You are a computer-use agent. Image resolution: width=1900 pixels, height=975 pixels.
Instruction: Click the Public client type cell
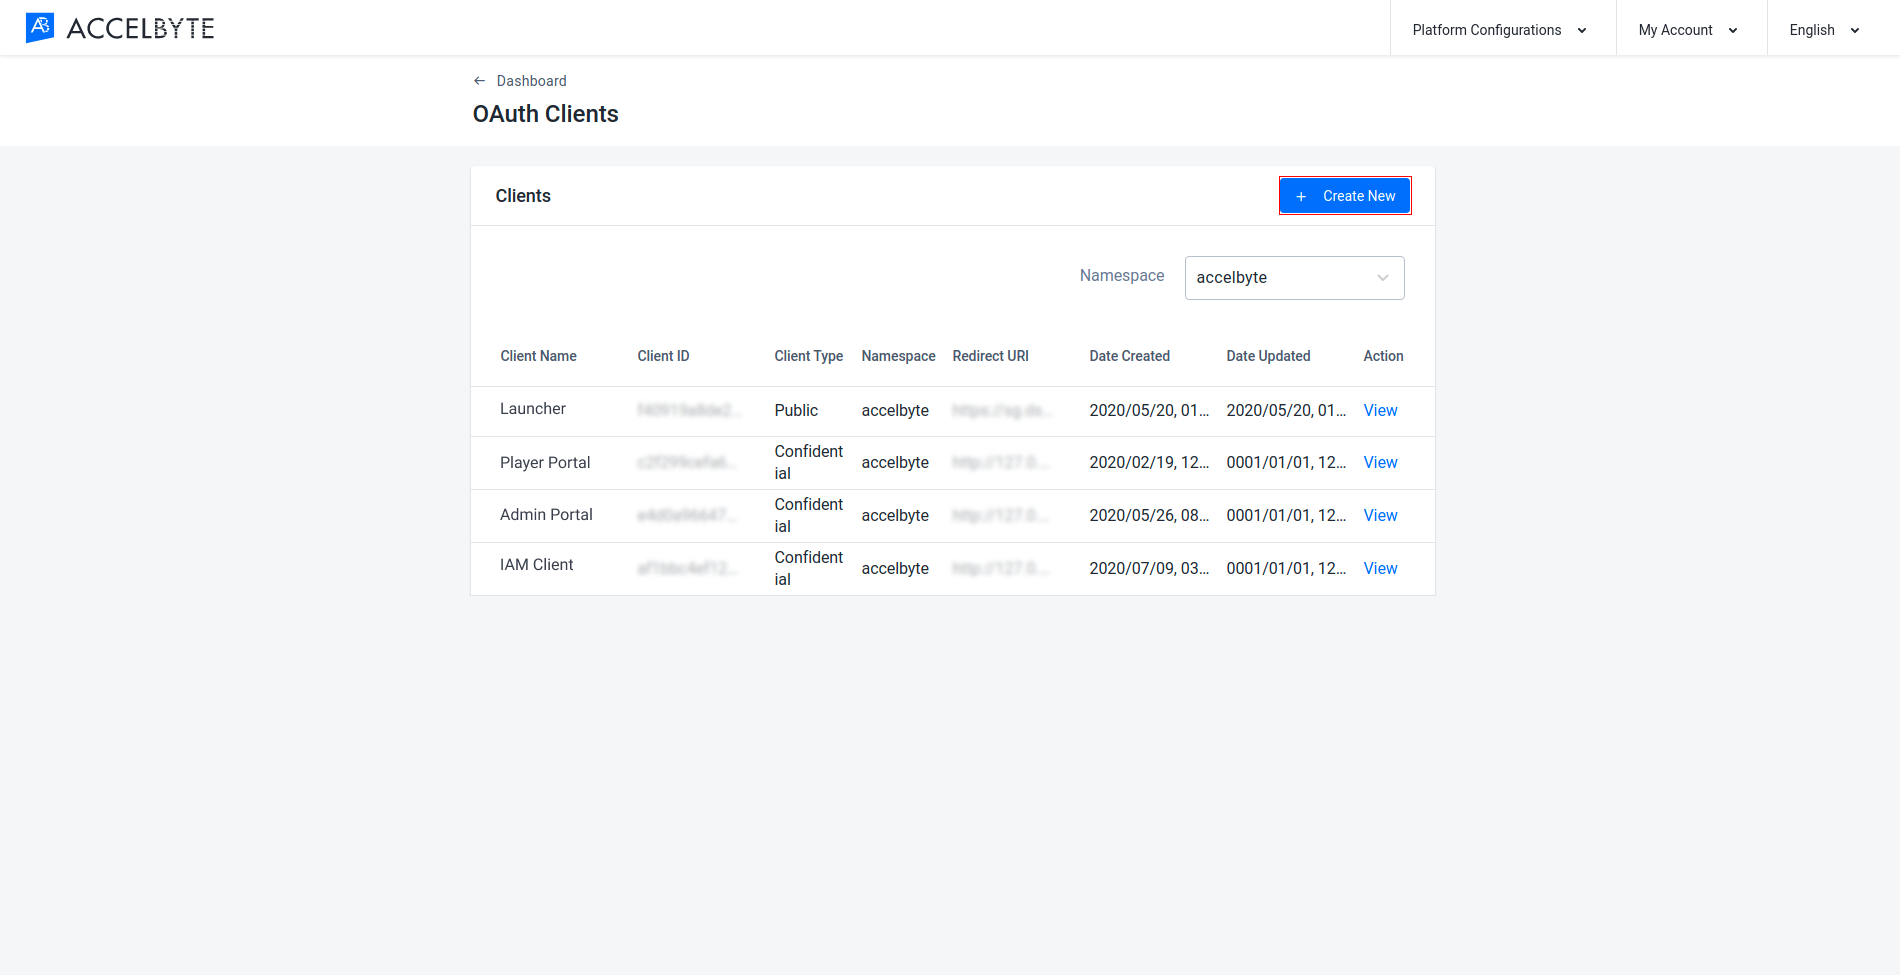(x=796, y=410)
